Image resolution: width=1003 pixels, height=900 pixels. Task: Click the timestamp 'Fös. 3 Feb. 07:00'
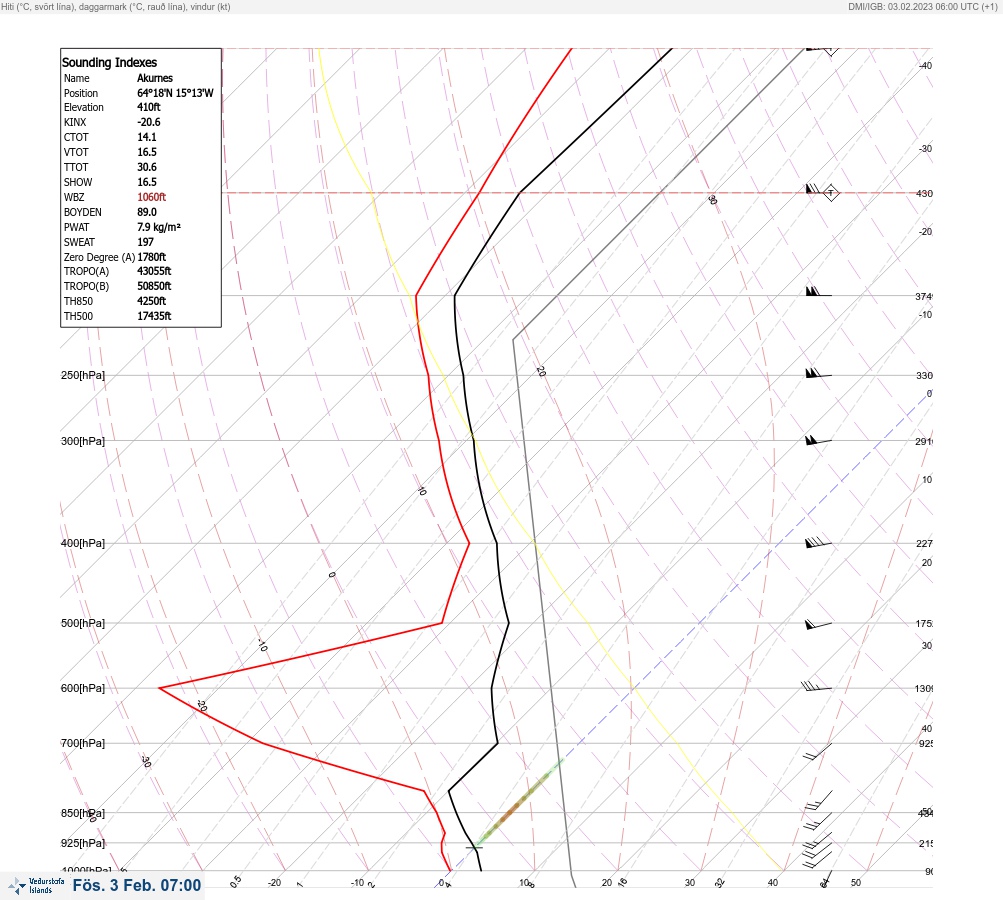tap(137, 885)
